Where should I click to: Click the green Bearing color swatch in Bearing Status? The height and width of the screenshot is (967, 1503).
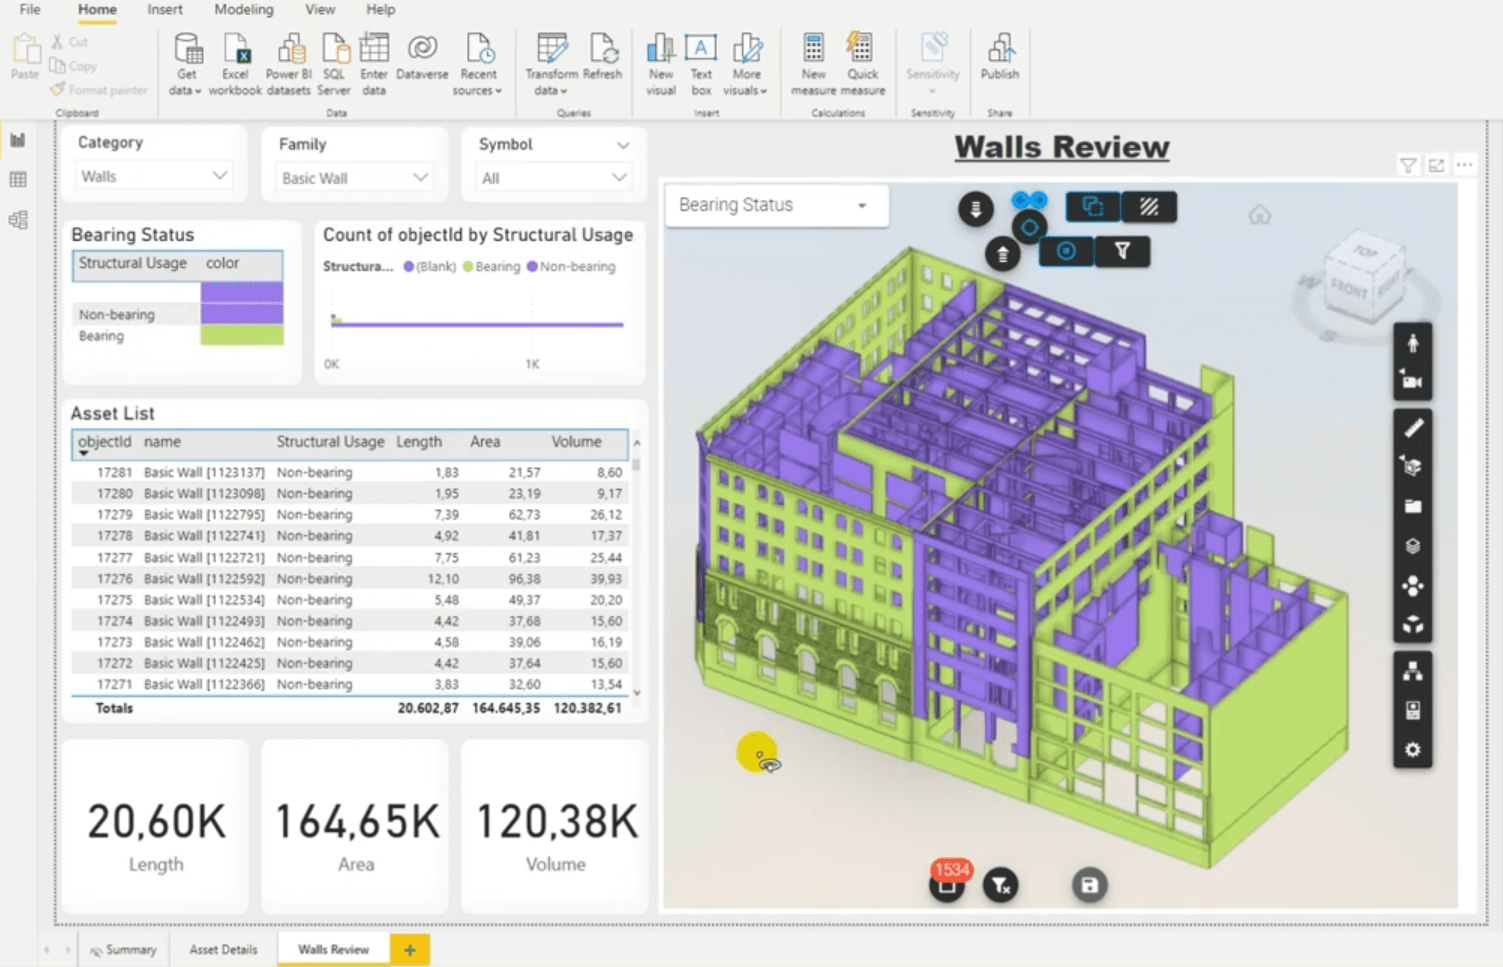(241, 335)
